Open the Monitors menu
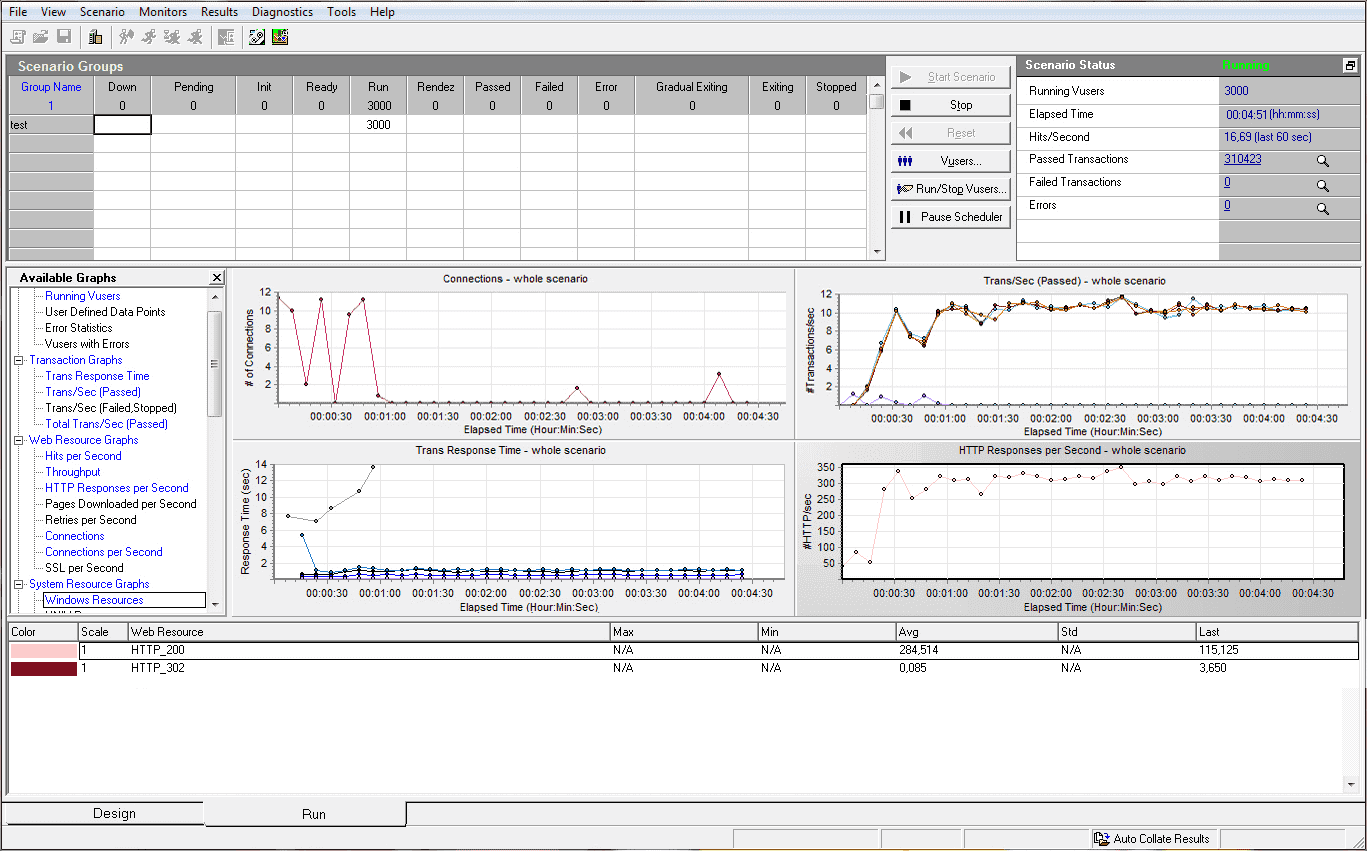1367x851 pixels. 163,12
